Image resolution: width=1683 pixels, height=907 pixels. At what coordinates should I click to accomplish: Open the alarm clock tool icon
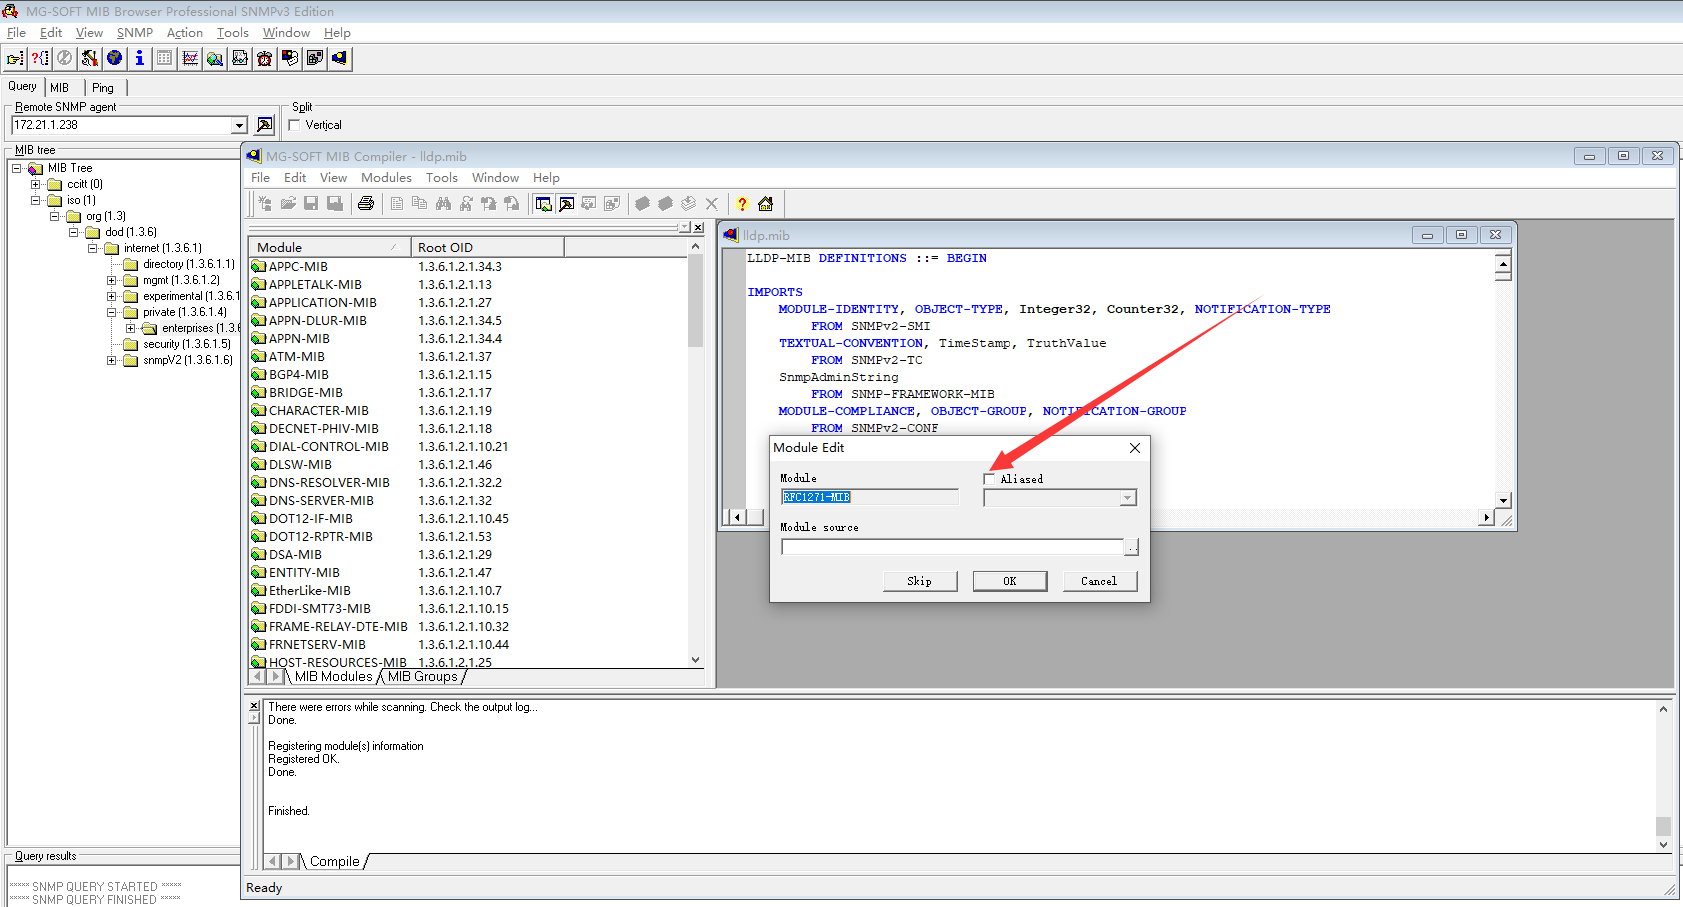click(x=265, y=58)
